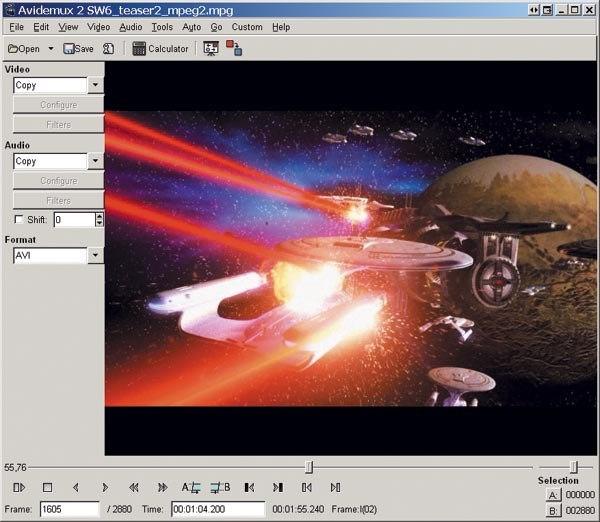Click the video preview frame
Image resolution: width=600 pixels, height=522 pixels.
(351, 259)
